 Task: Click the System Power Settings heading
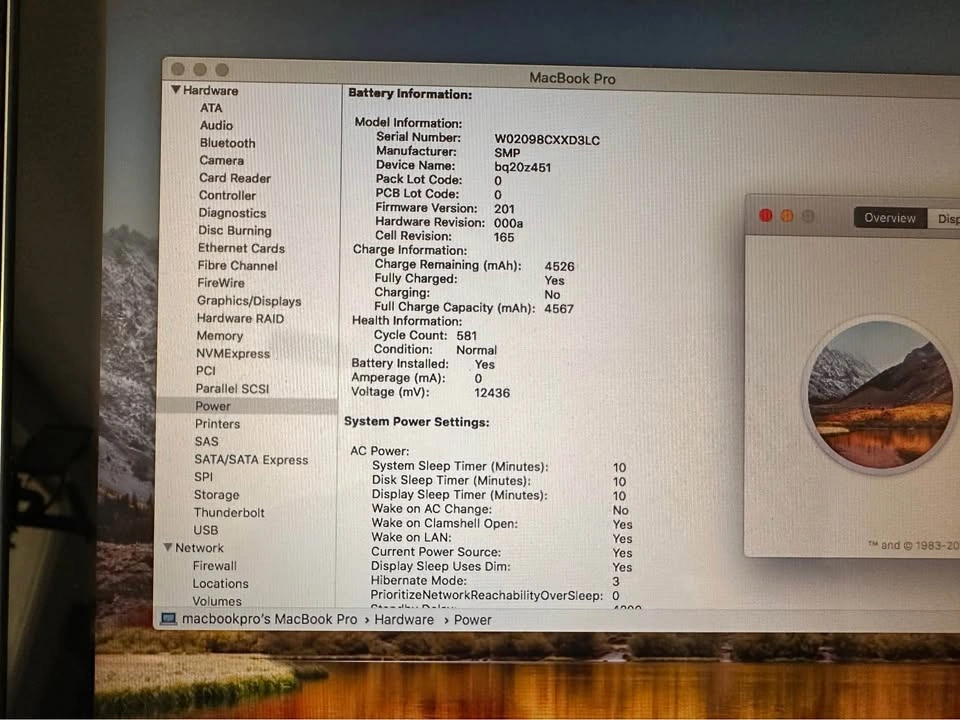click(x=416, y=422)
